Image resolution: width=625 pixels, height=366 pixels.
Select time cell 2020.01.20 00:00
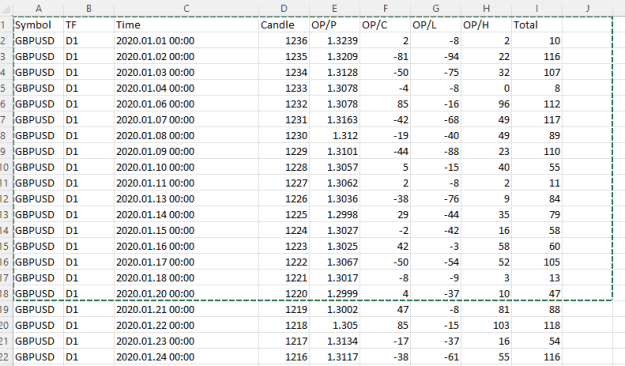coord(186,293)
